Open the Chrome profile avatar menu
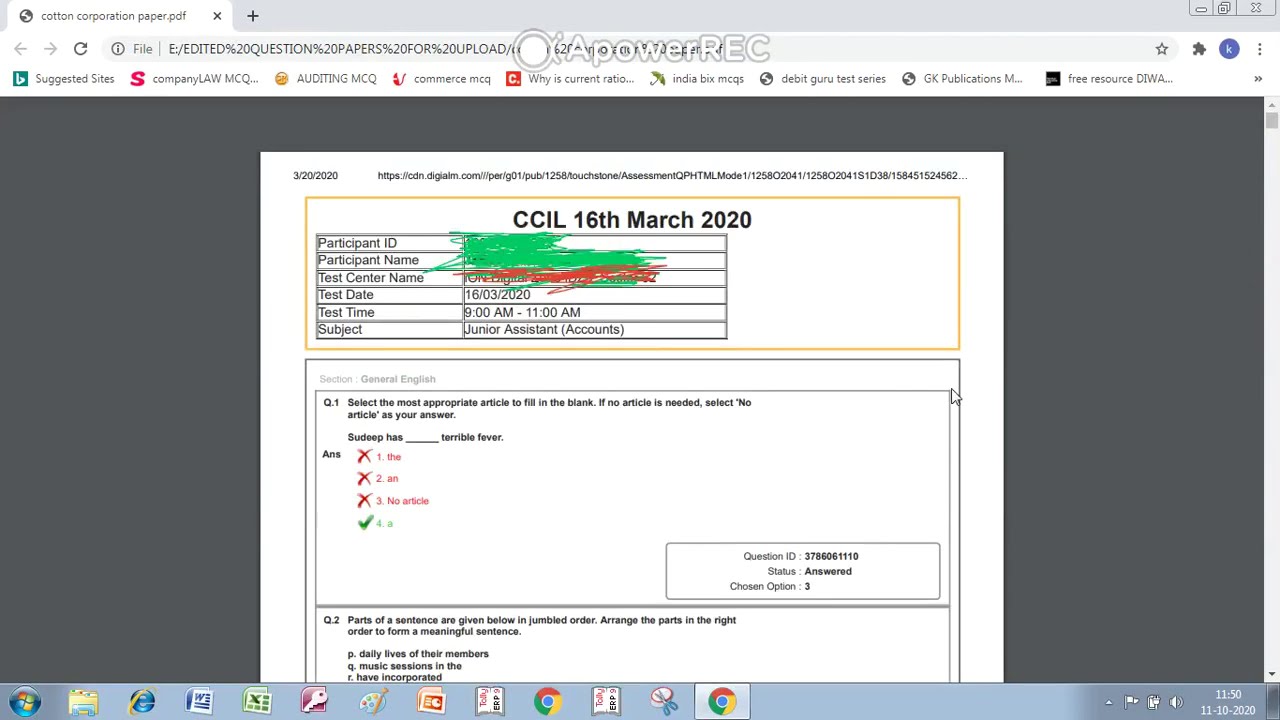Viewport: 1280px width, 720px height. 1229,48
